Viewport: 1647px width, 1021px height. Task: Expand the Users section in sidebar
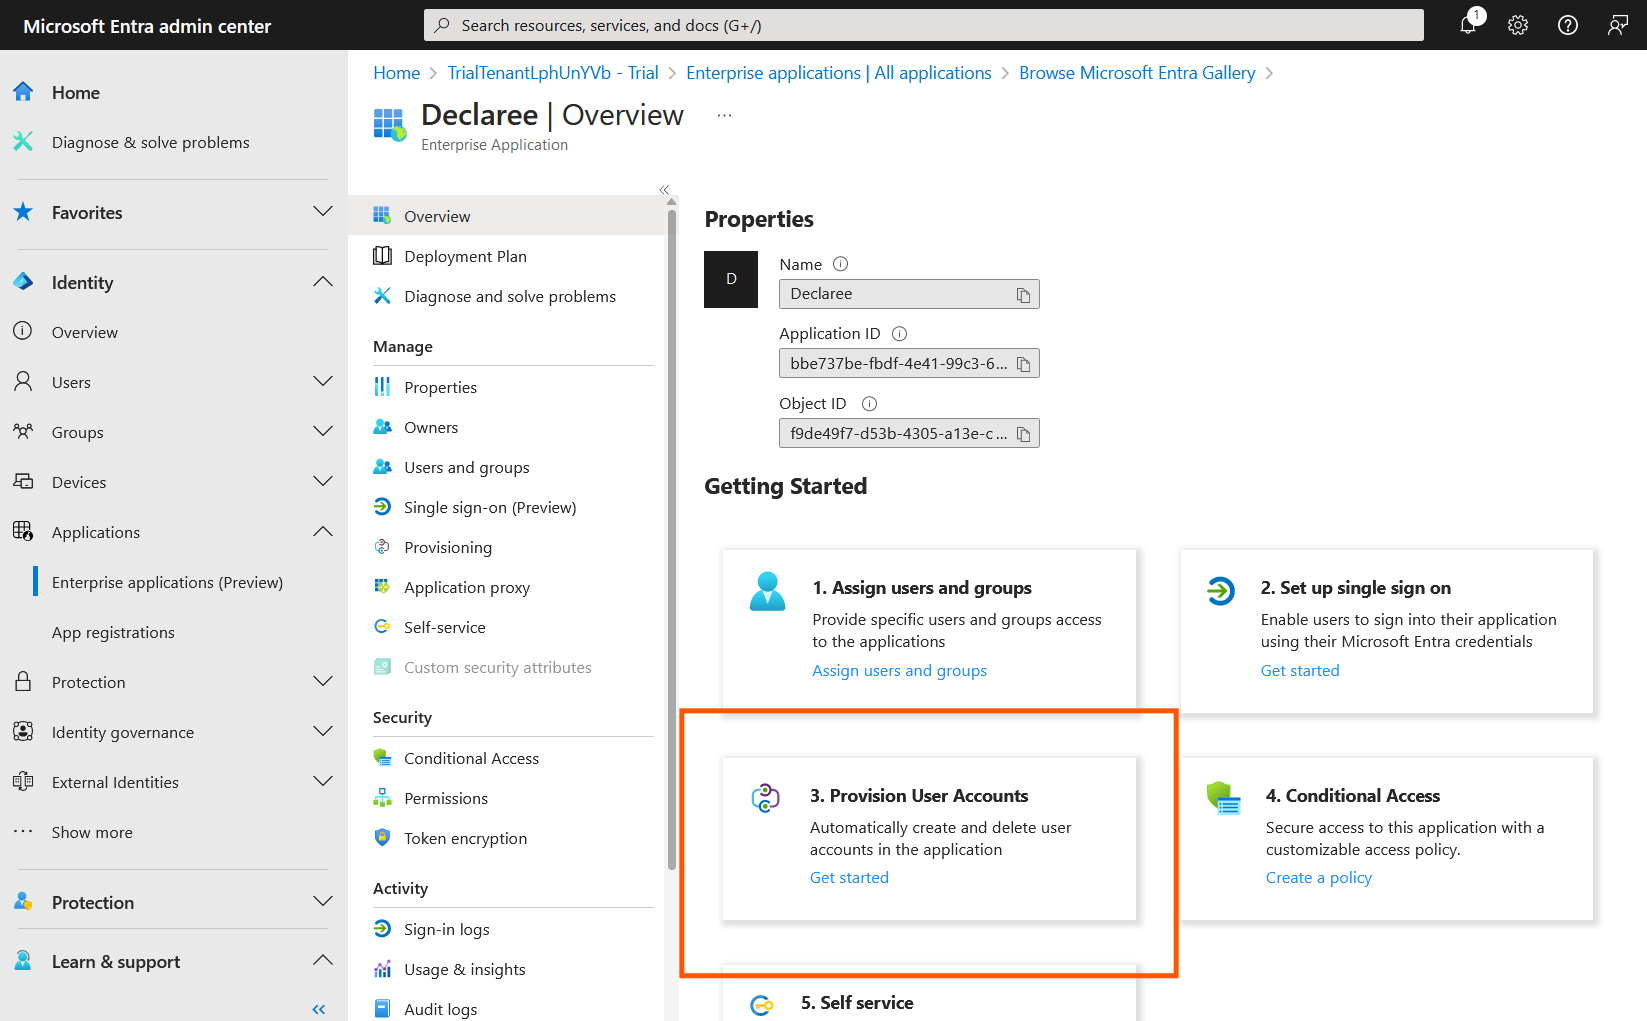point(322,382)
